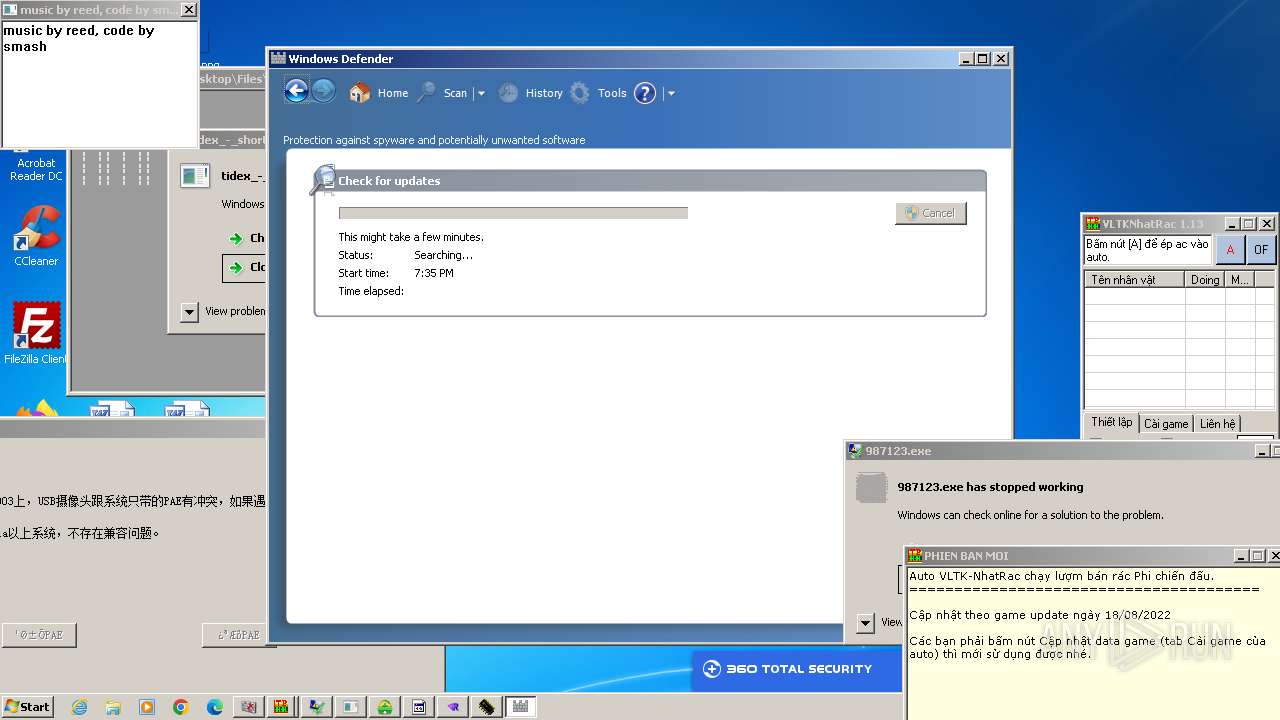Image resolution: width=1280 pixels, height=720 pixels.
Task: Open Defender History
Action: pos(531,93)
